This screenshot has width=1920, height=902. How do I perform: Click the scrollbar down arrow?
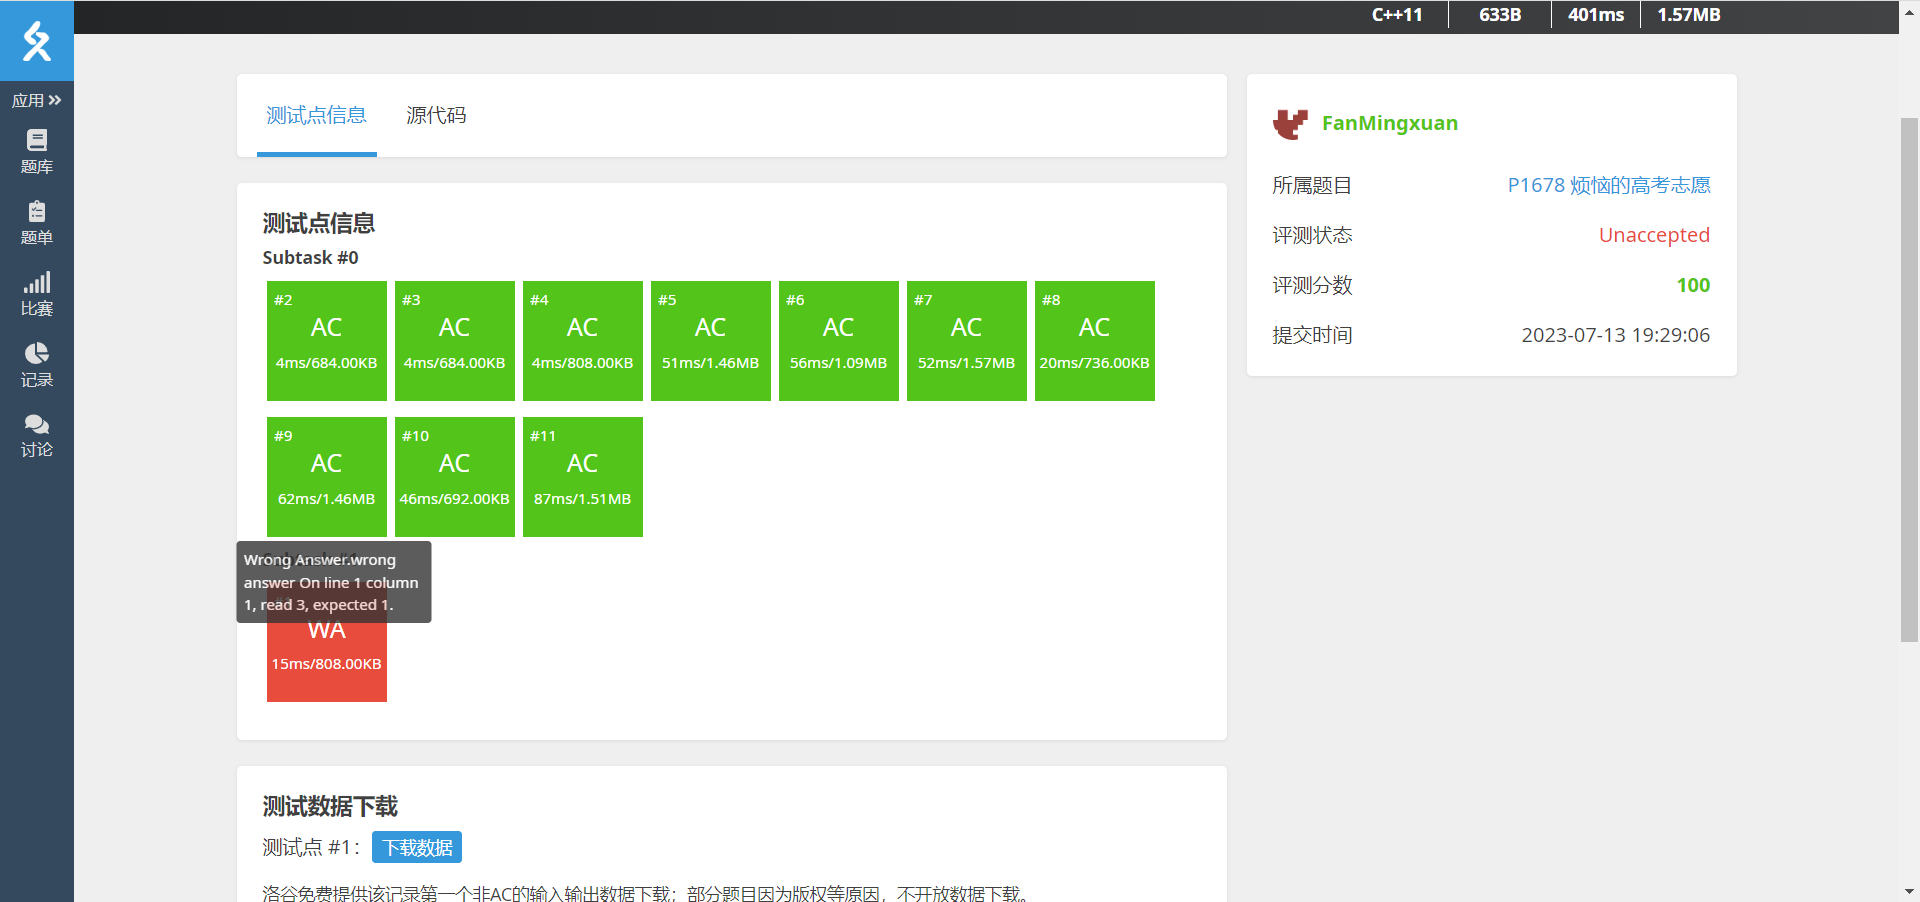tap(1909, 891)
